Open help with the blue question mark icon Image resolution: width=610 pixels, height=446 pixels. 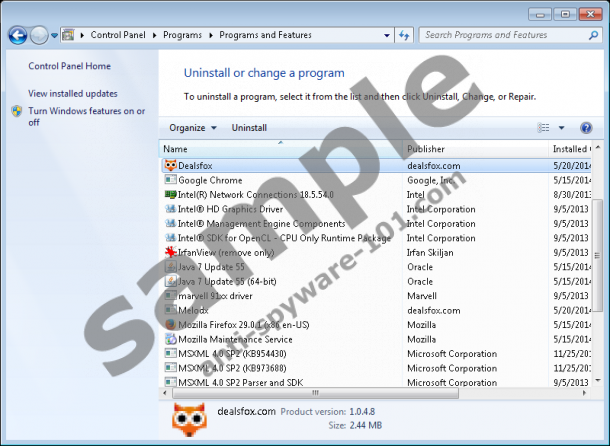(x=587, y=128)
